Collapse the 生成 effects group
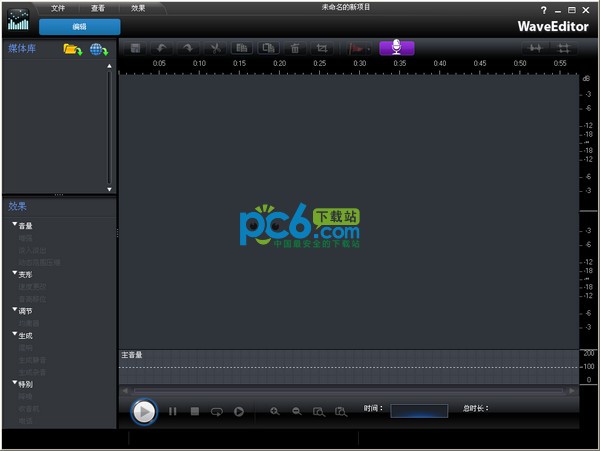Viewport: 600px width, 451px height. pos(15,334)
